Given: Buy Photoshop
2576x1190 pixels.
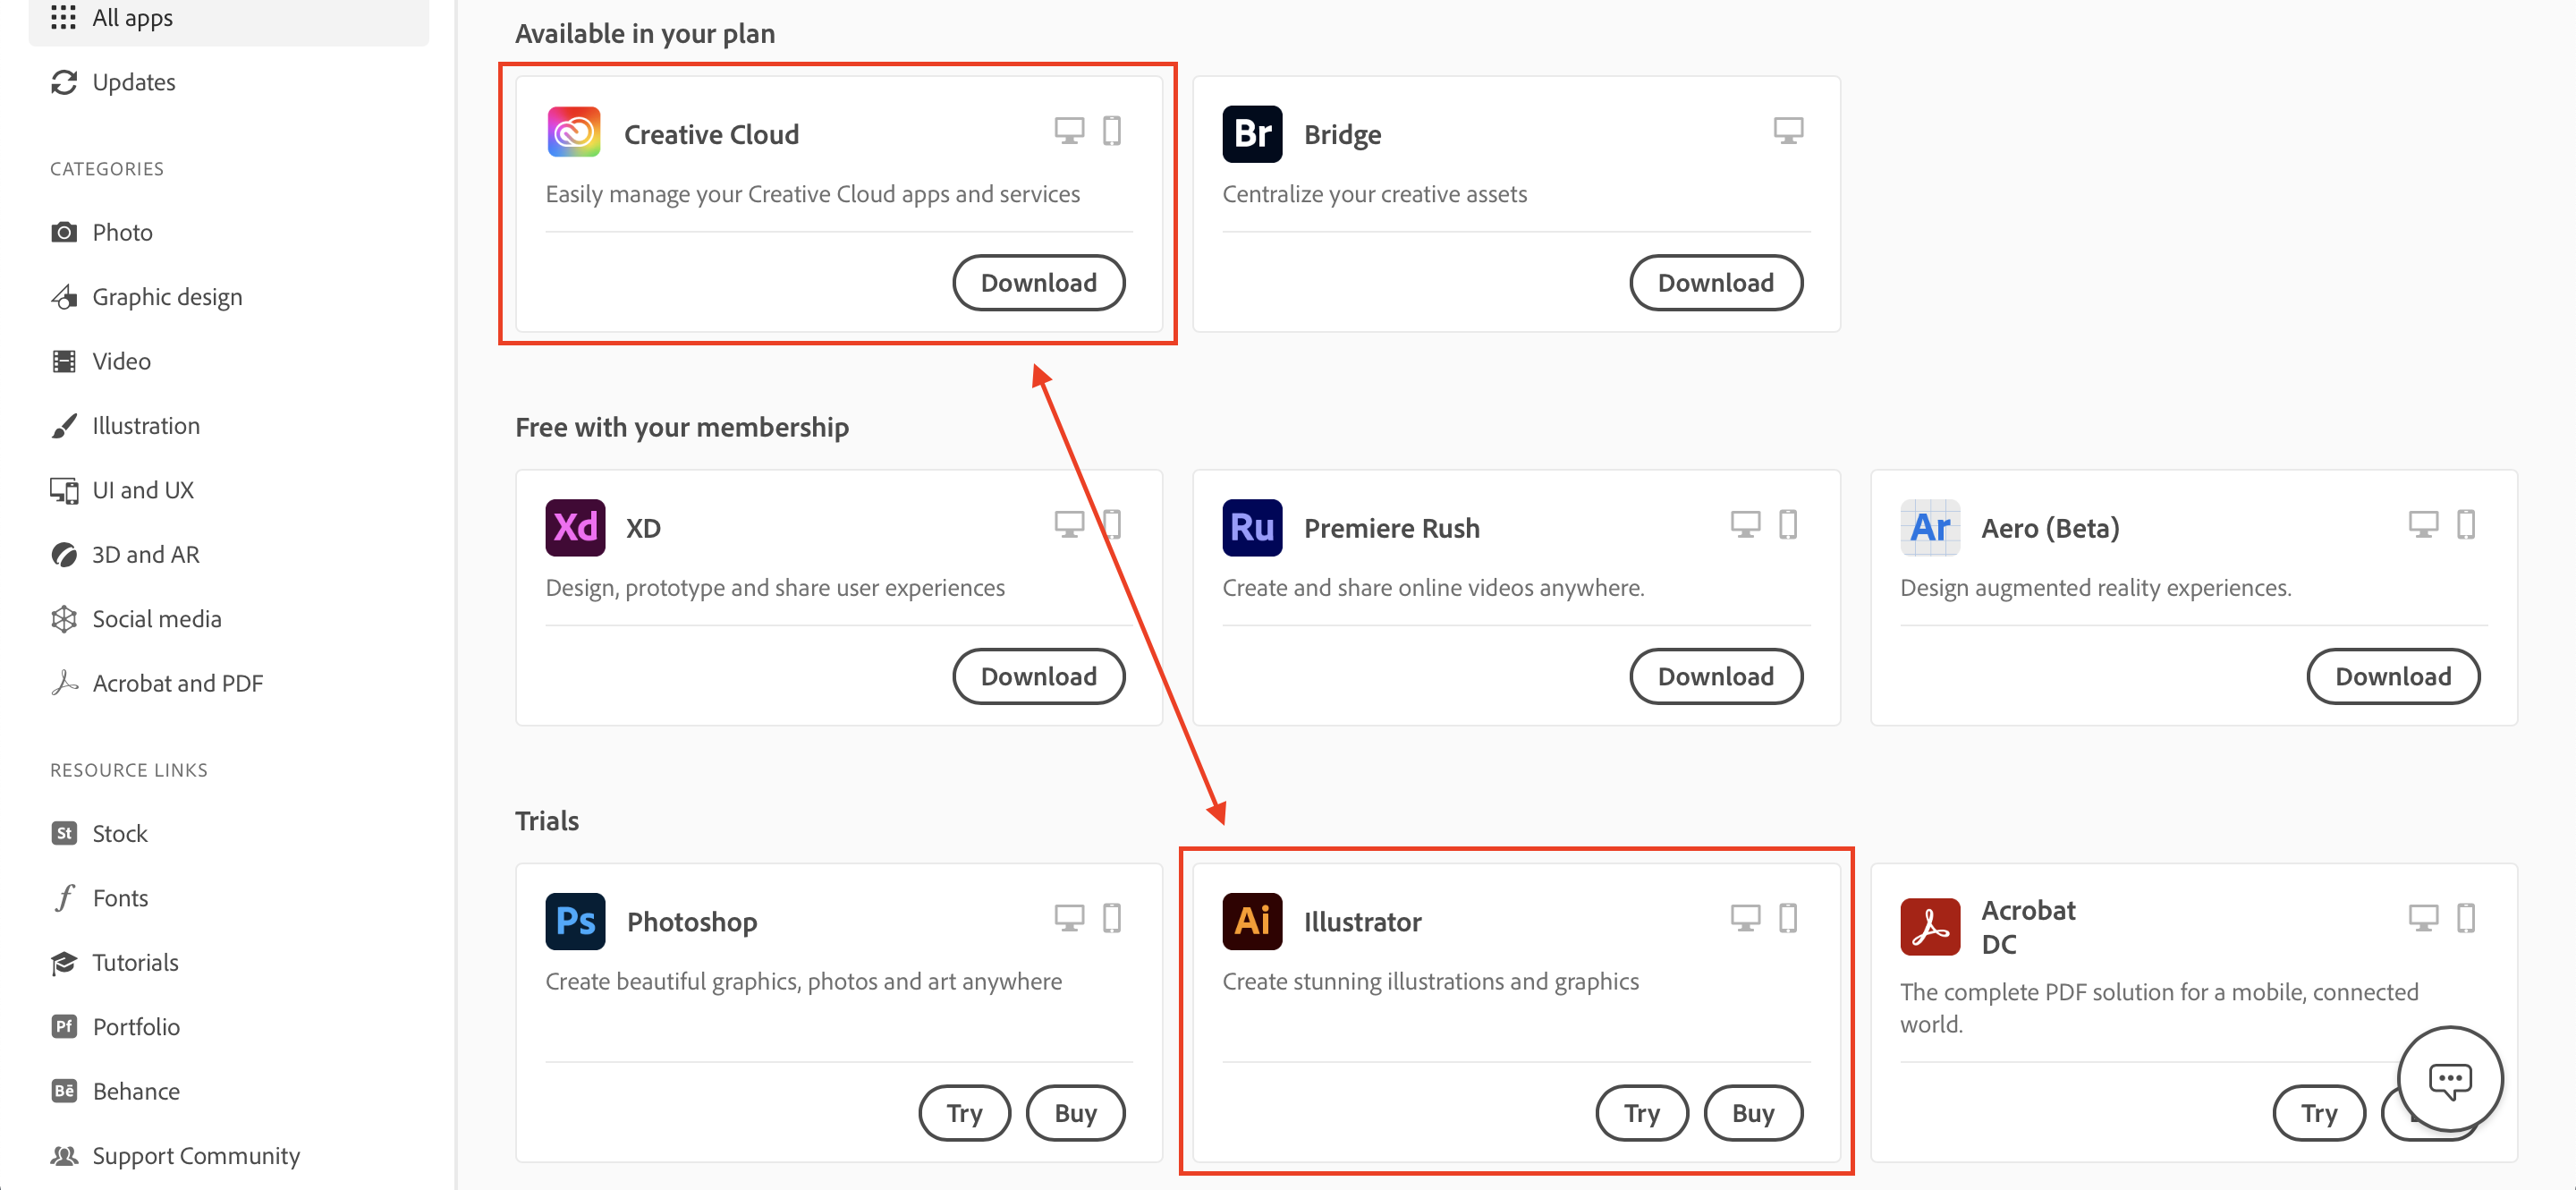Looking at the screenshot, I should click(x=1075, y=1112).
